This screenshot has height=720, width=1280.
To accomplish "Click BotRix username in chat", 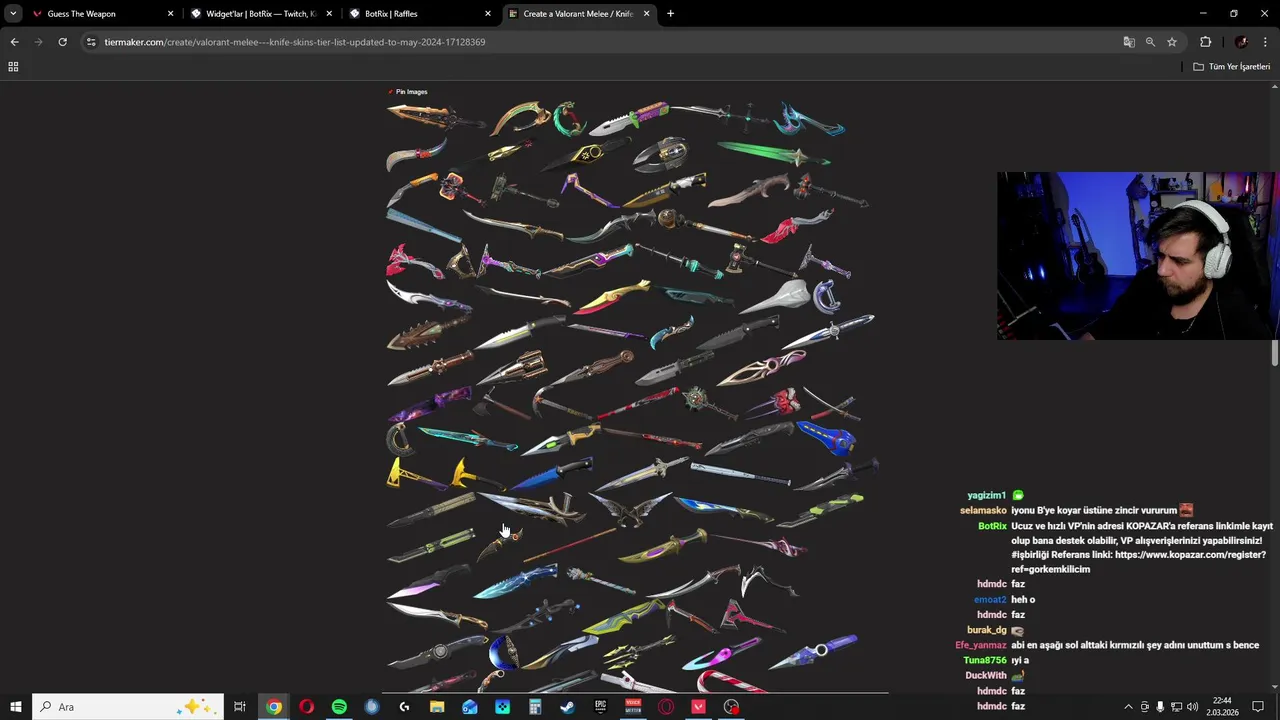I will (x=992, y=526).
